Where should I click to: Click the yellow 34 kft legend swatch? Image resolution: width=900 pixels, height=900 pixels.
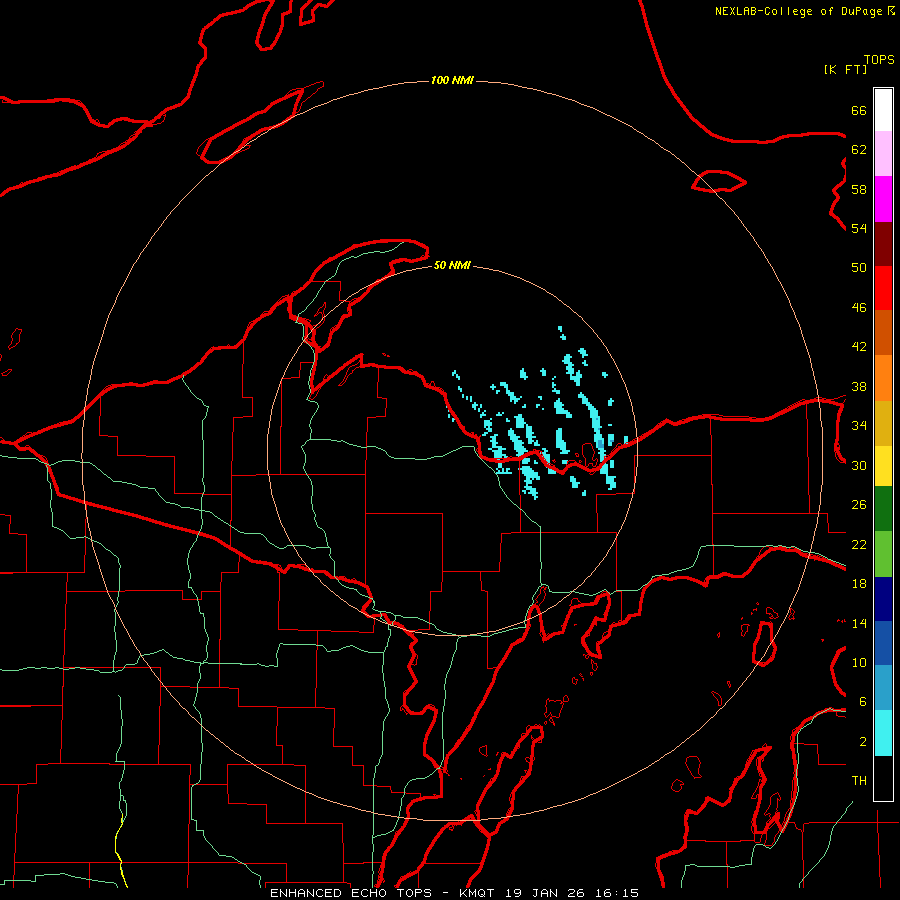pos(883,466)
